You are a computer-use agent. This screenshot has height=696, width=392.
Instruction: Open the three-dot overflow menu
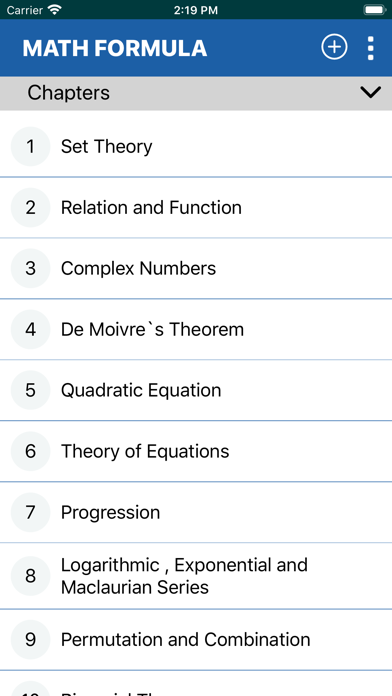[370, 48]
